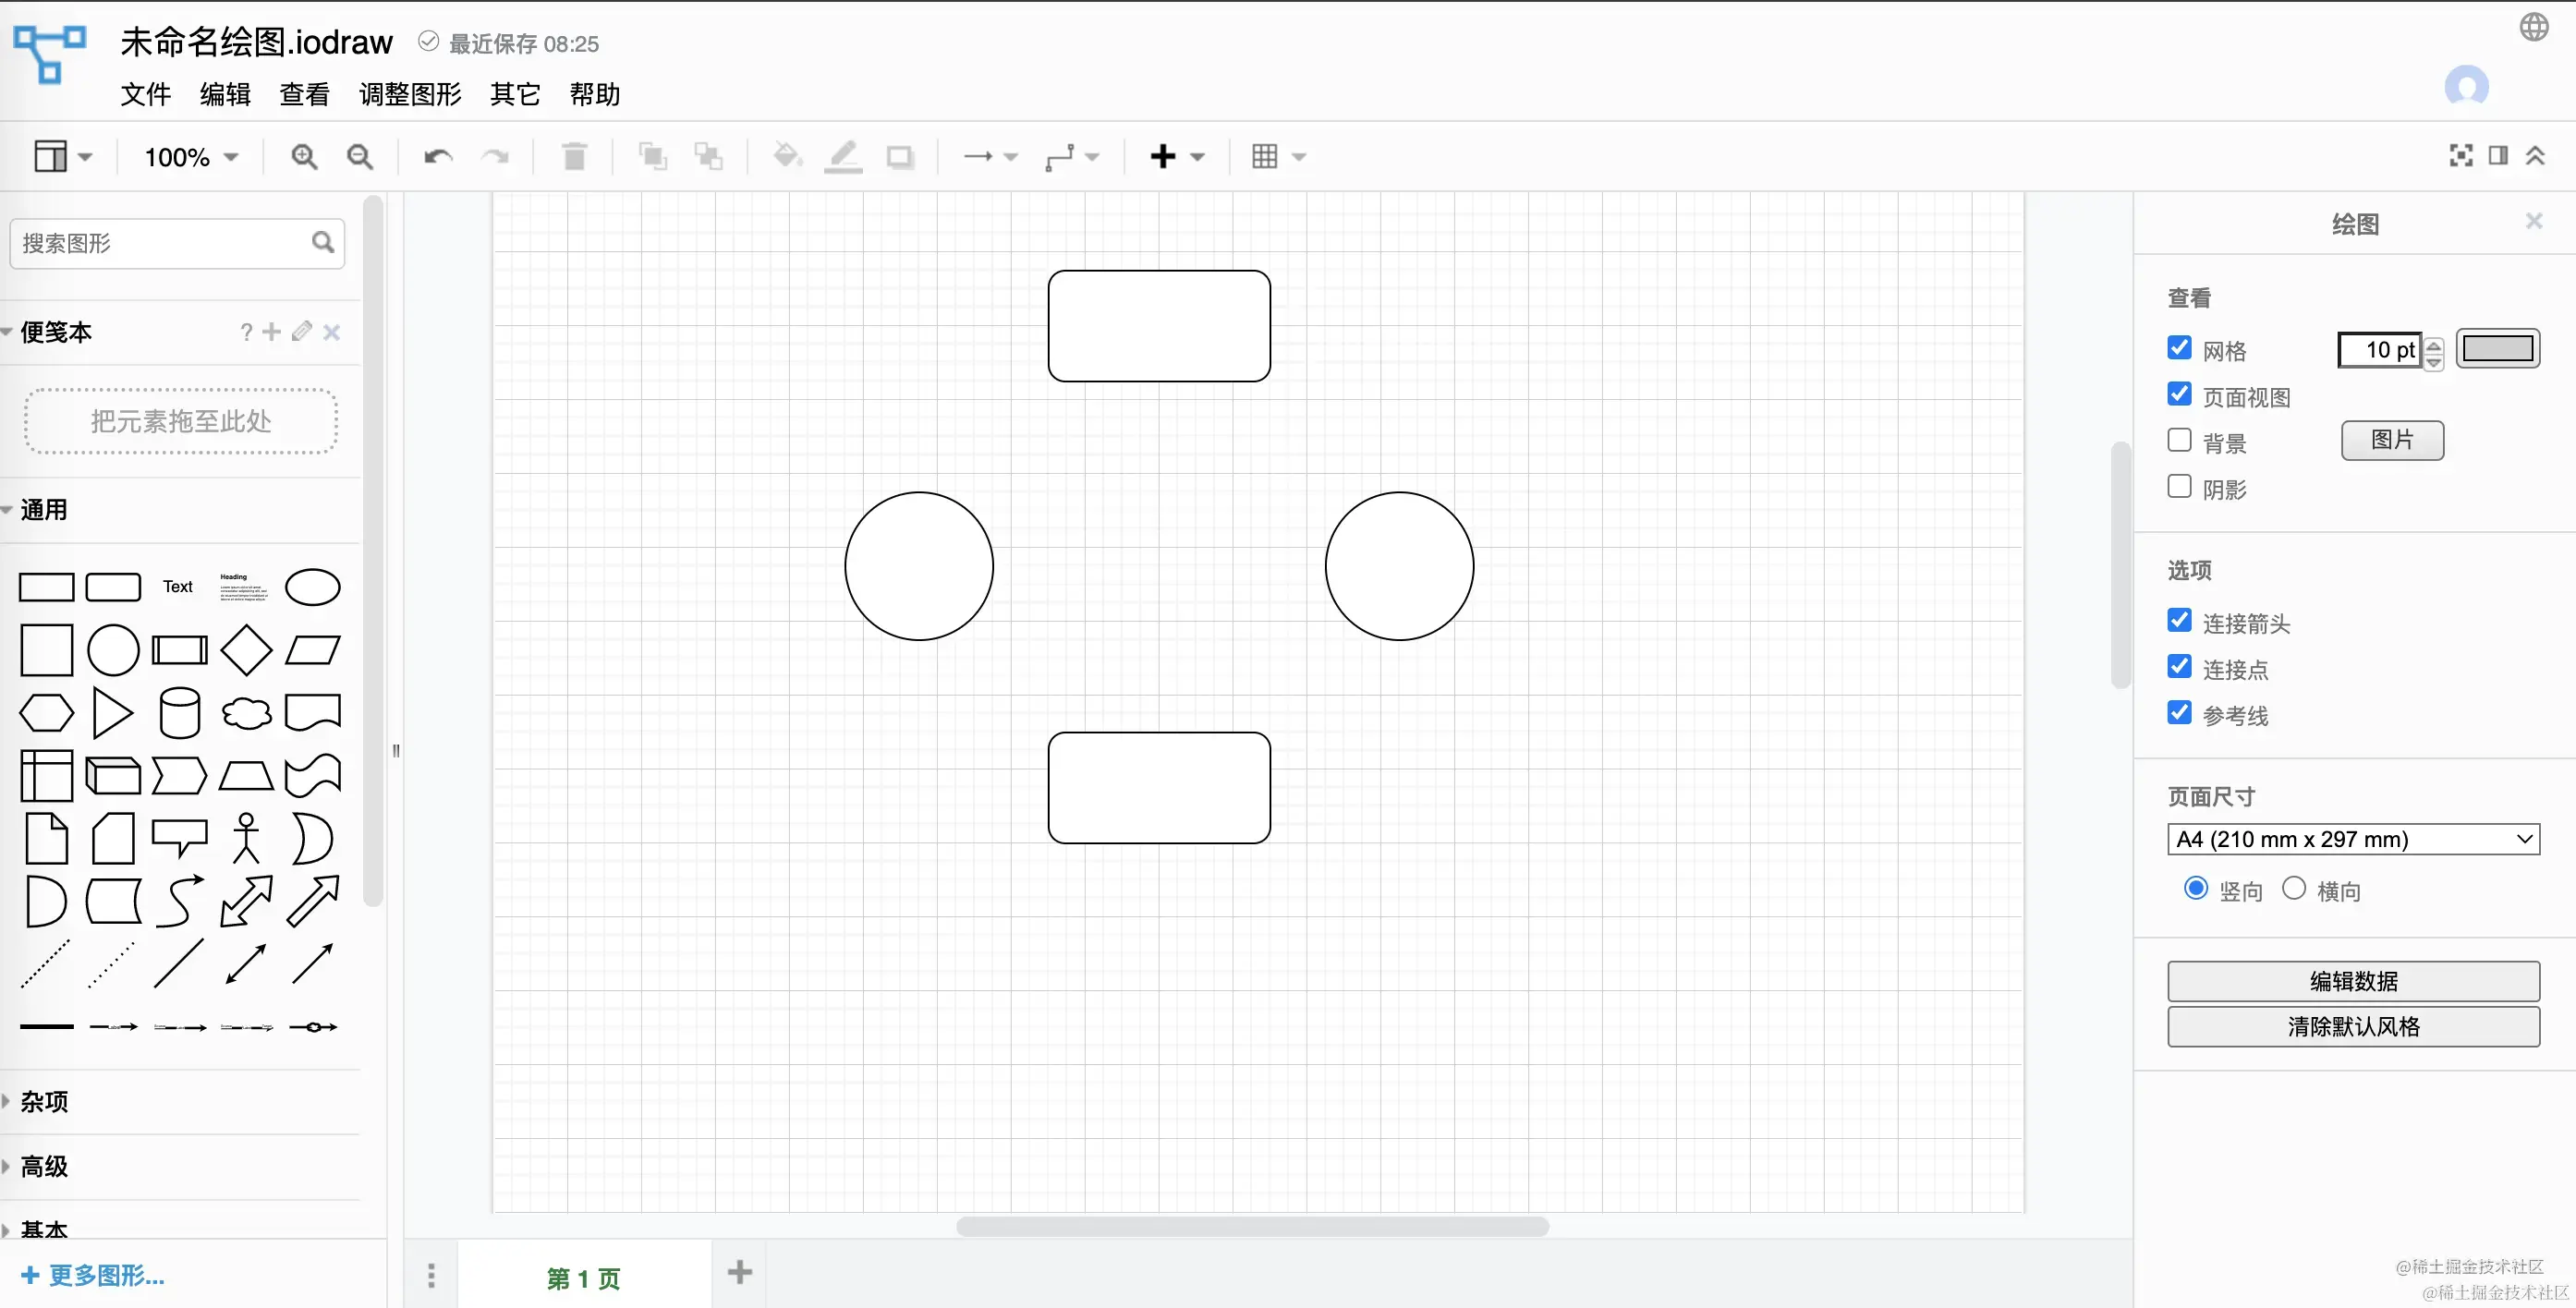This screenshot has width=2576, height=1308.
Task: Pick the cylinder shape from the General shapes
Action: 180,713
